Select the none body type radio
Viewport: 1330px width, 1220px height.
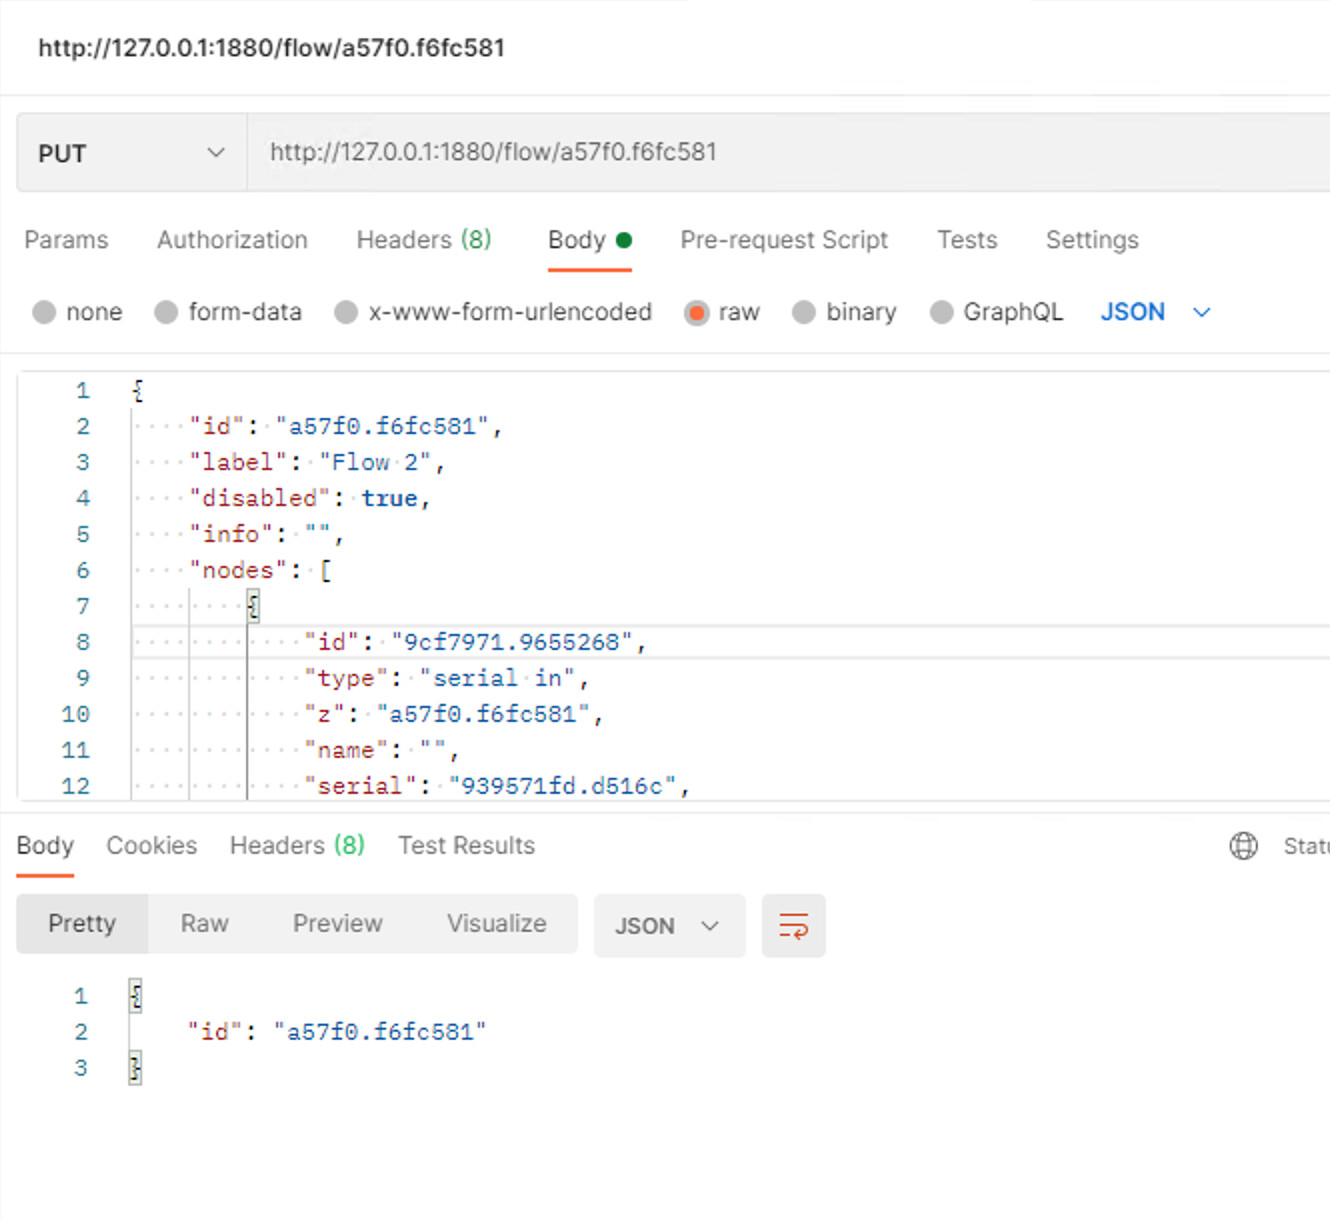click(44, 312)
